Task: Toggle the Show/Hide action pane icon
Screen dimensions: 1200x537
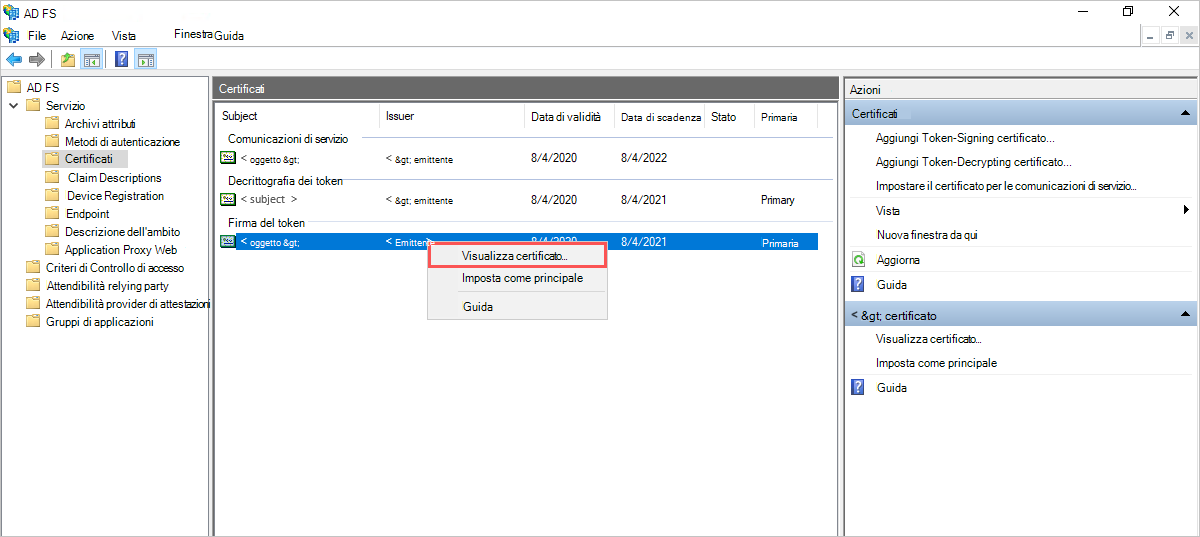Action: click(146, 59)
